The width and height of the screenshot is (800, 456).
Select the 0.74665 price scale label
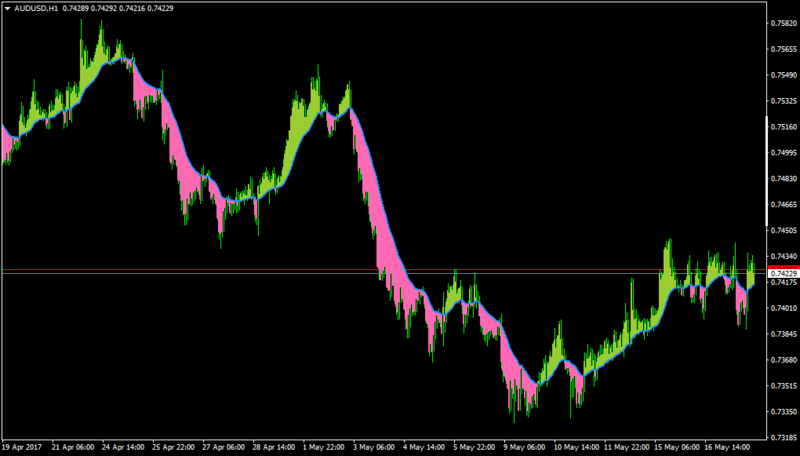coord(784,205)
